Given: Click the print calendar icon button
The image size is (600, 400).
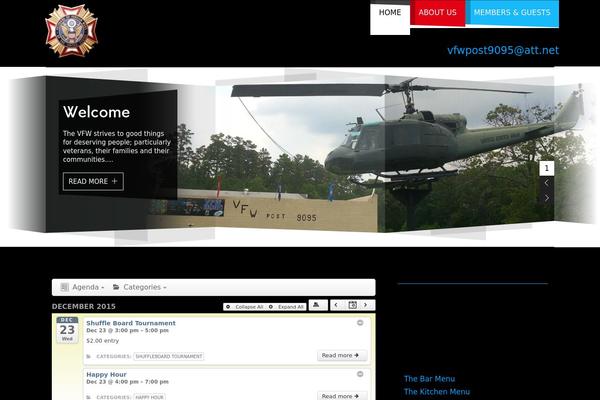Looking at the screenshot, I should coord(318,305).
